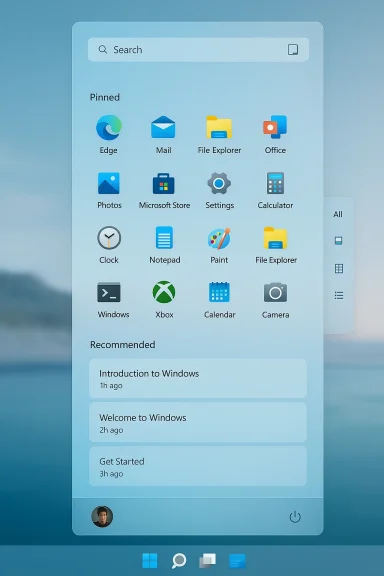This screenshot has height=576, width=384.
Task: Open taskbar search magnifier
Action: 179,561
